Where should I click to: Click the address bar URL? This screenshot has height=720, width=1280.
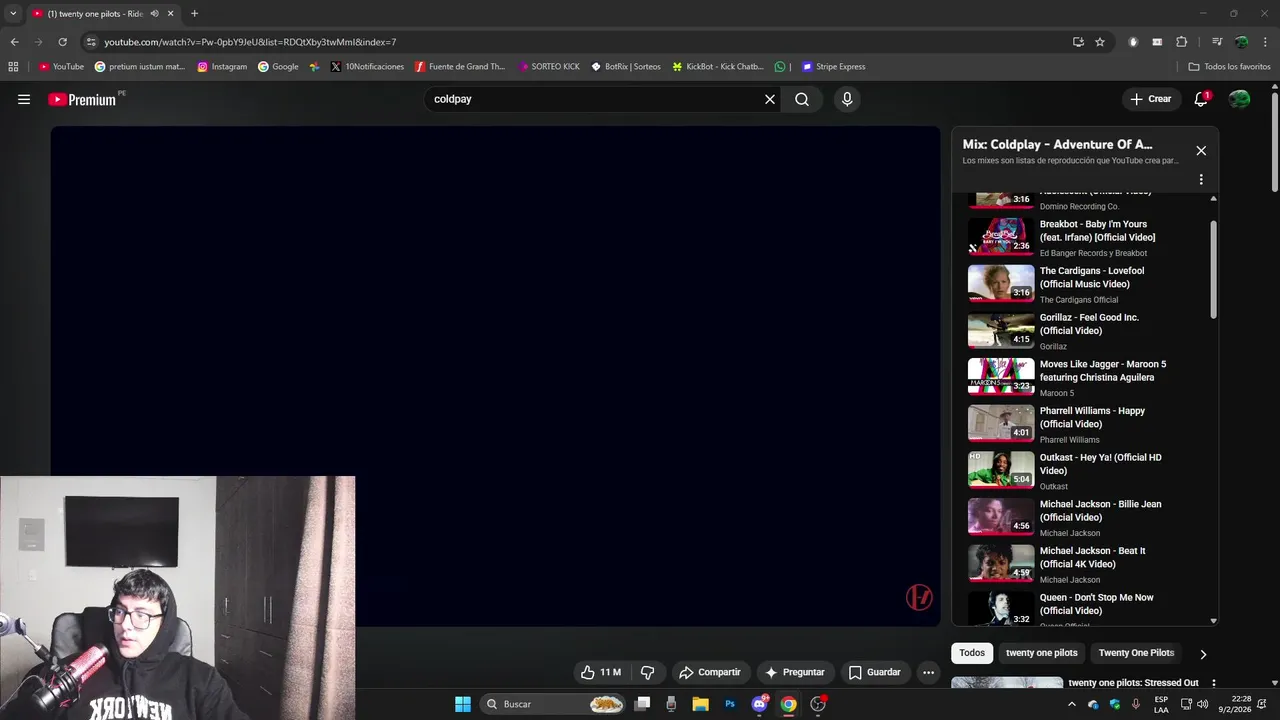coord(250,42)
